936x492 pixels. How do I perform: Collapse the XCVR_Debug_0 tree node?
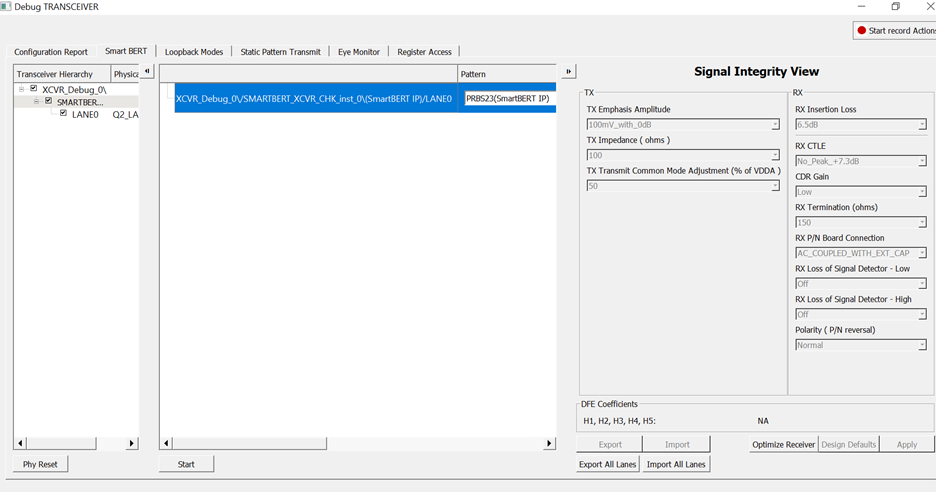point(22,89)
